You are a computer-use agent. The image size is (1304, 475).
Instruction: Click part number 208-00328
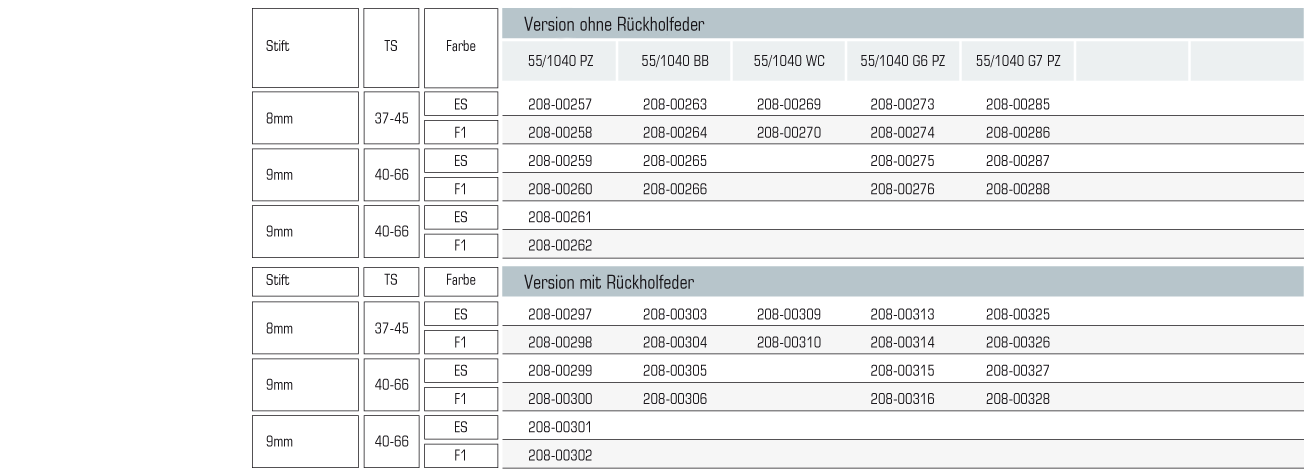coord(1018,399)
